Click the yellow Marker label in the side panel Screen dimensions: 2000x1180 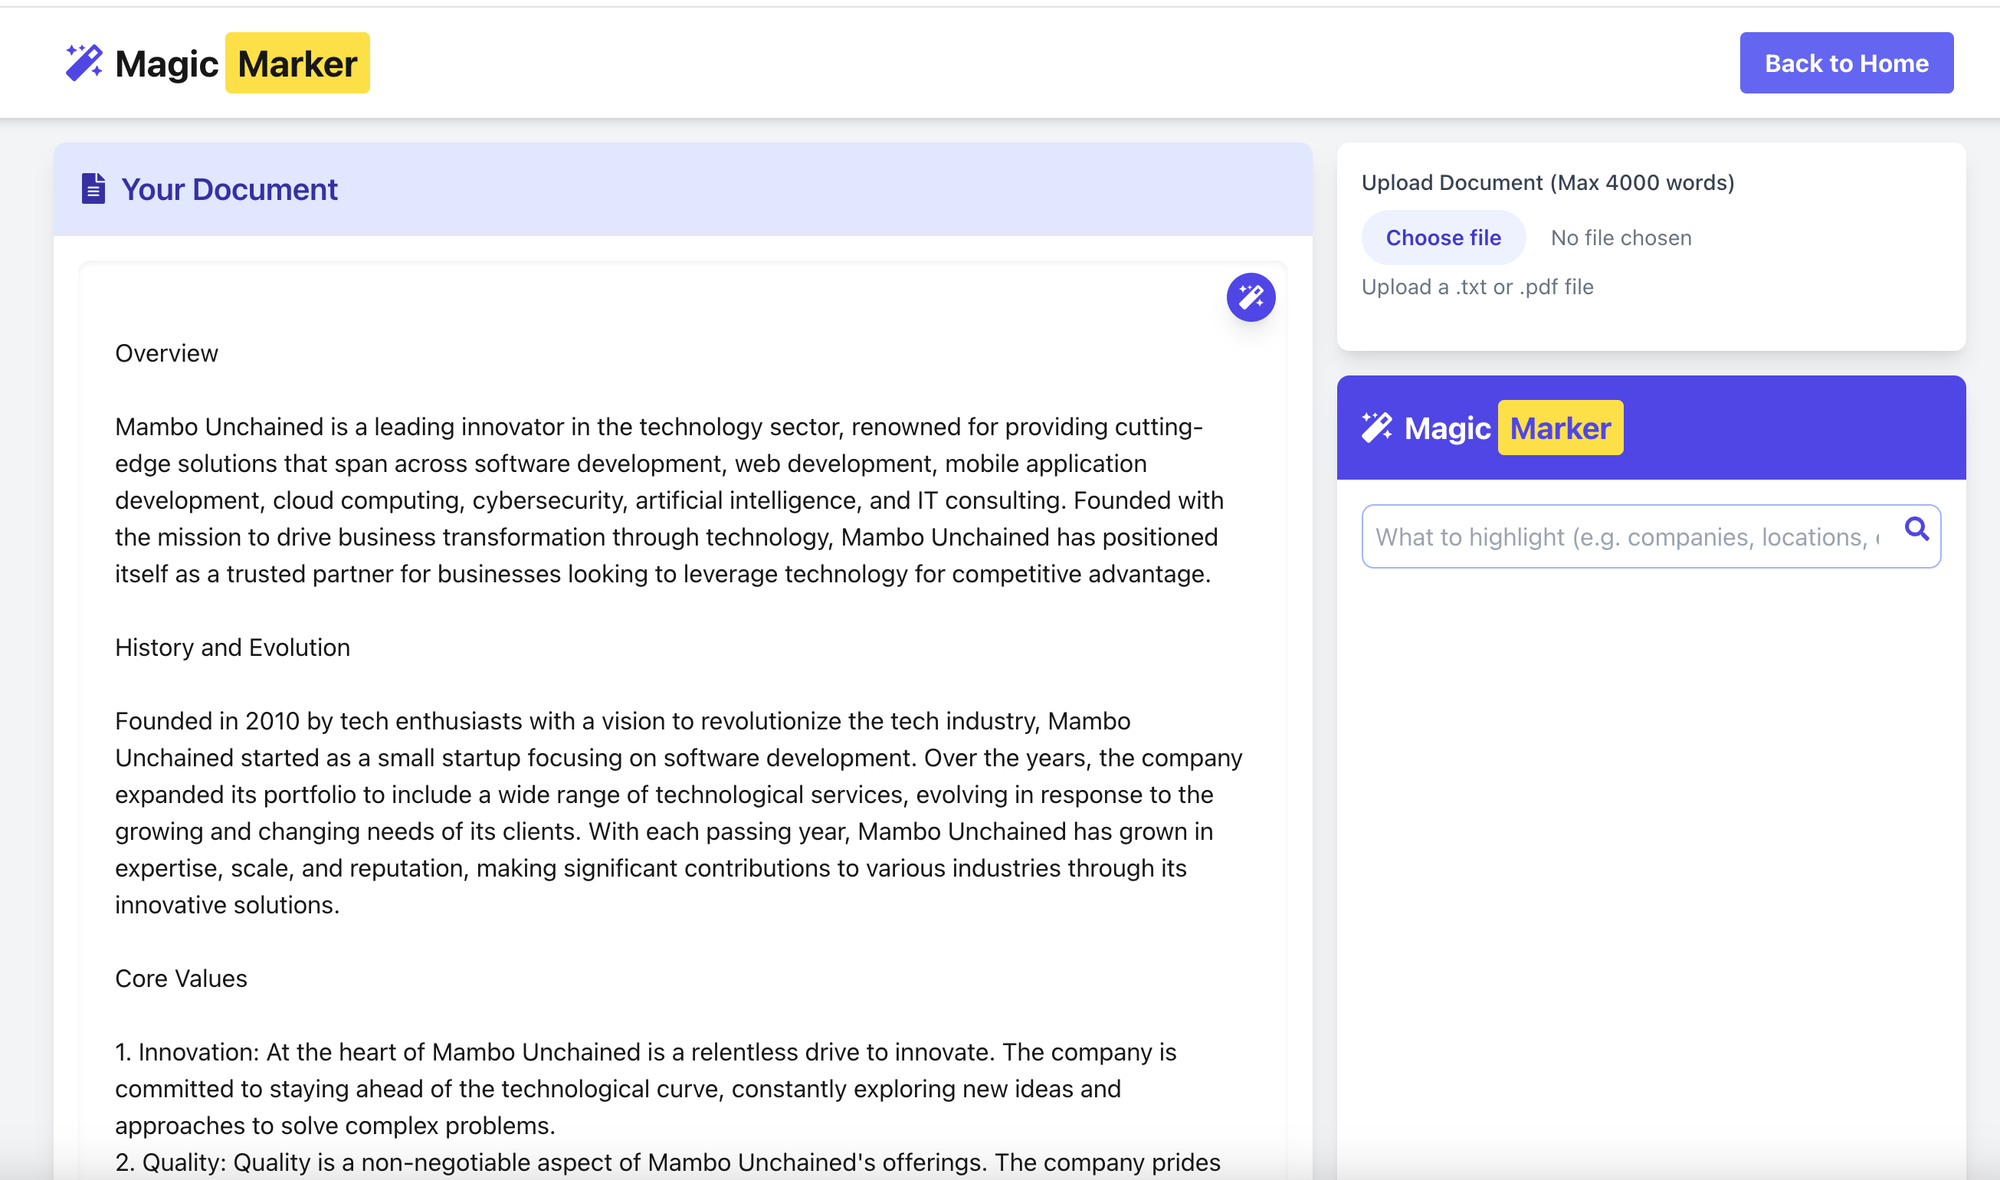pos(1559,428)
